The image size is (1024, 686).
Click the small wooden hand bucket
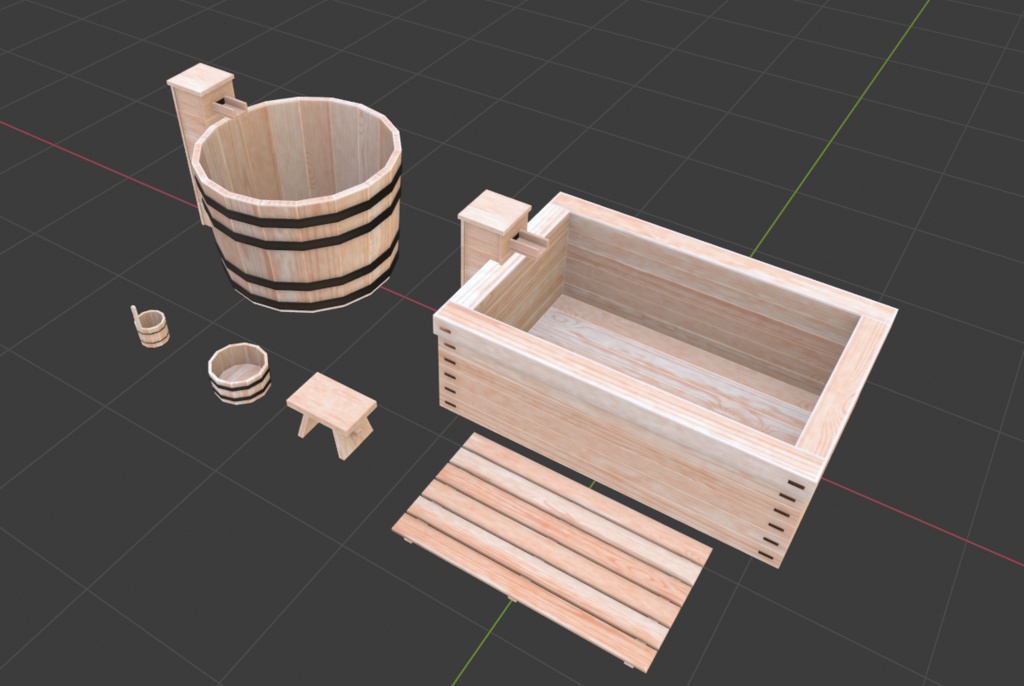point(237,375)
